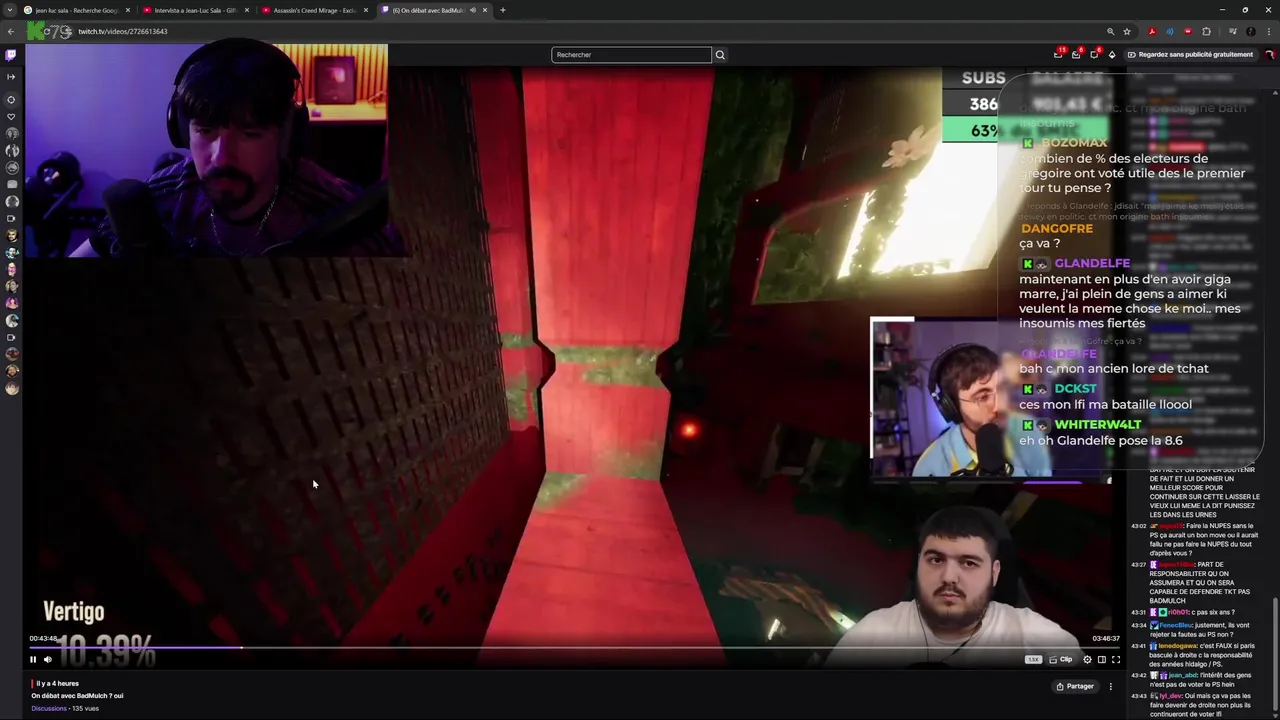
Task: Switch to Assassin's Creed Mirage tab
Action: click(313, 10)
